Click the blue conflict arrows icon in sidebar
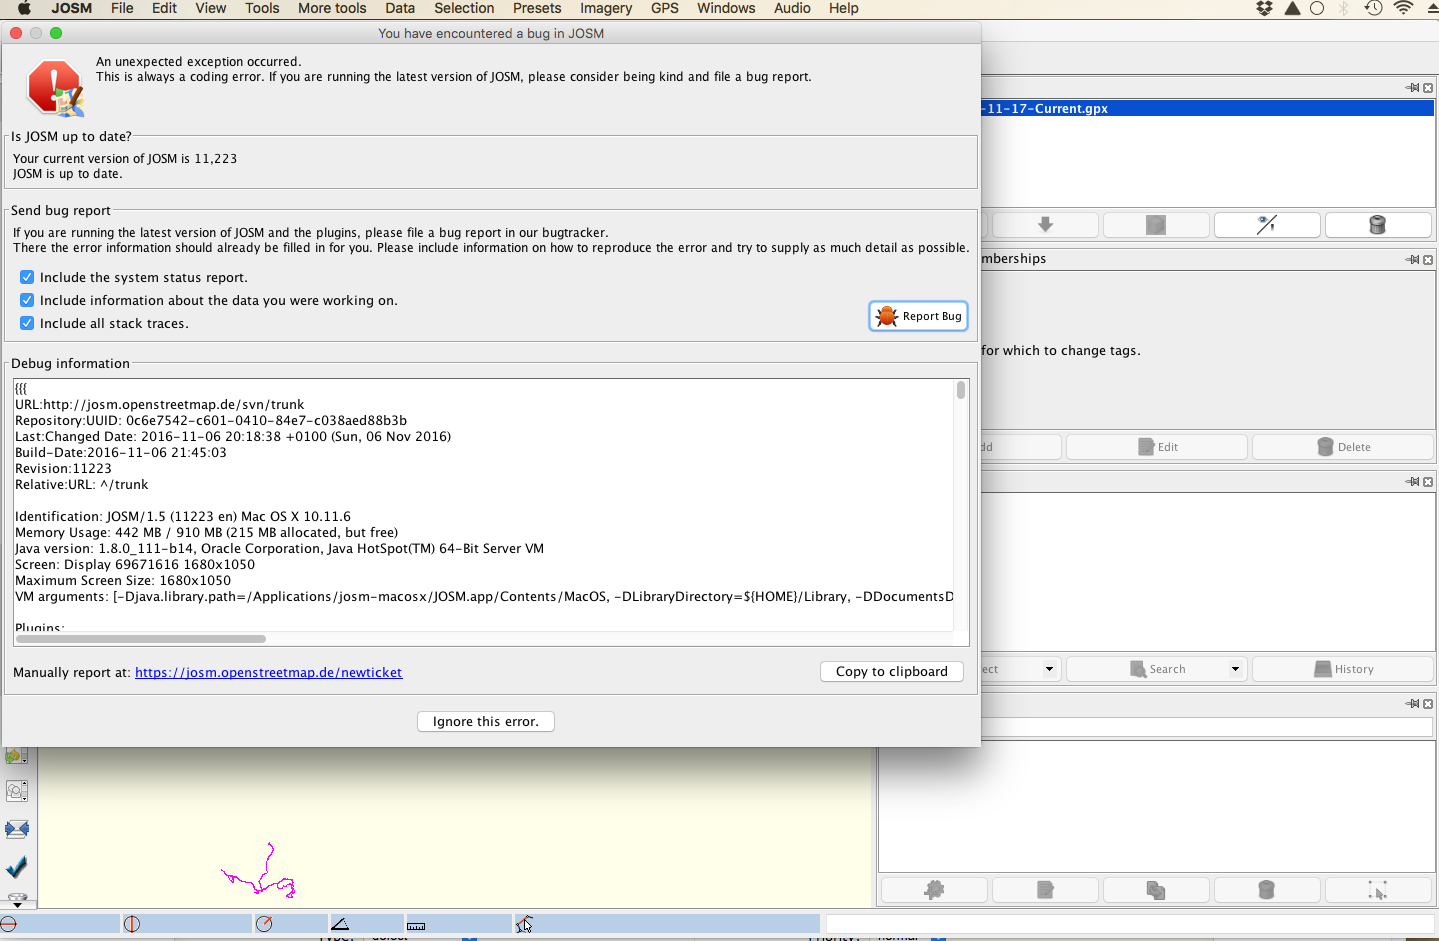This screenshot has height=941, width=1439. (17, 829)
